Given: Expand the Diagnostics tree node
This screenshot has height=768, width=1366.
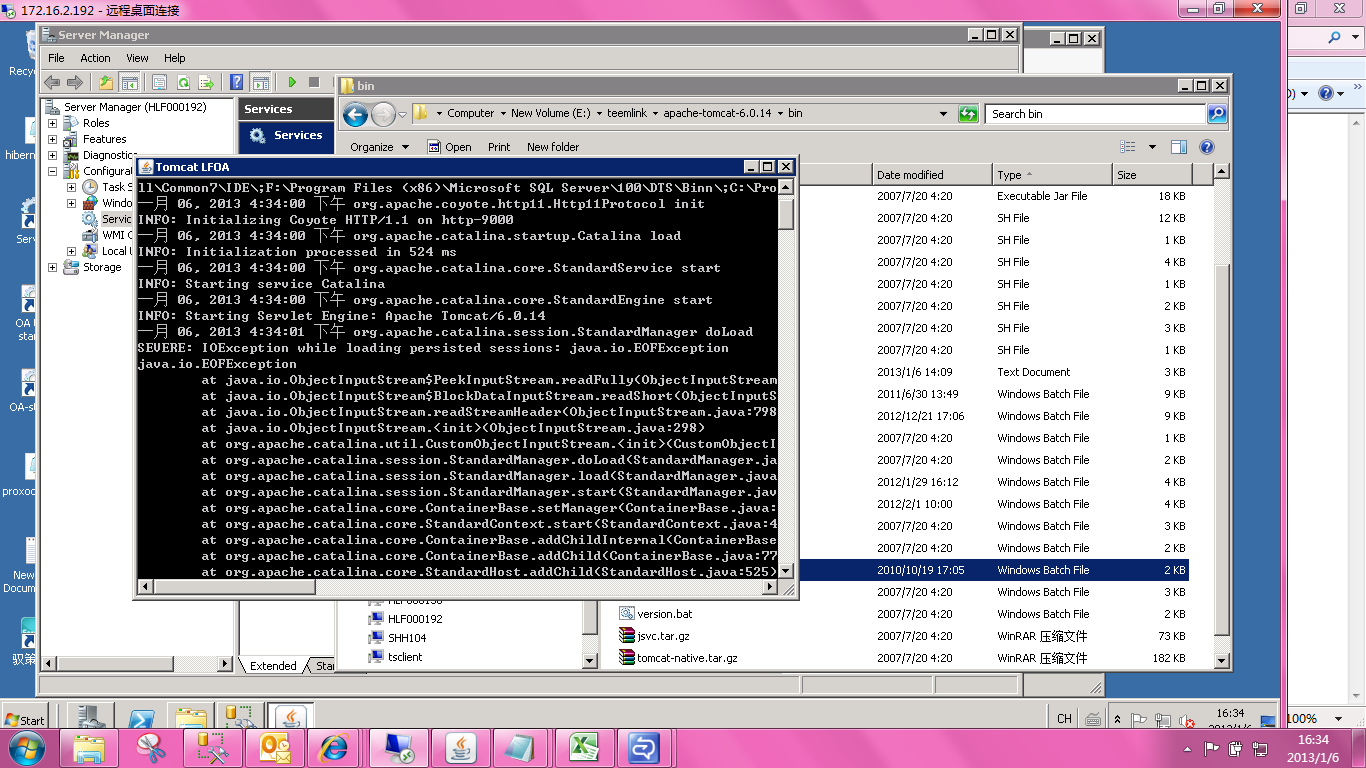Looking at the screenshot, I should [53, 155].
